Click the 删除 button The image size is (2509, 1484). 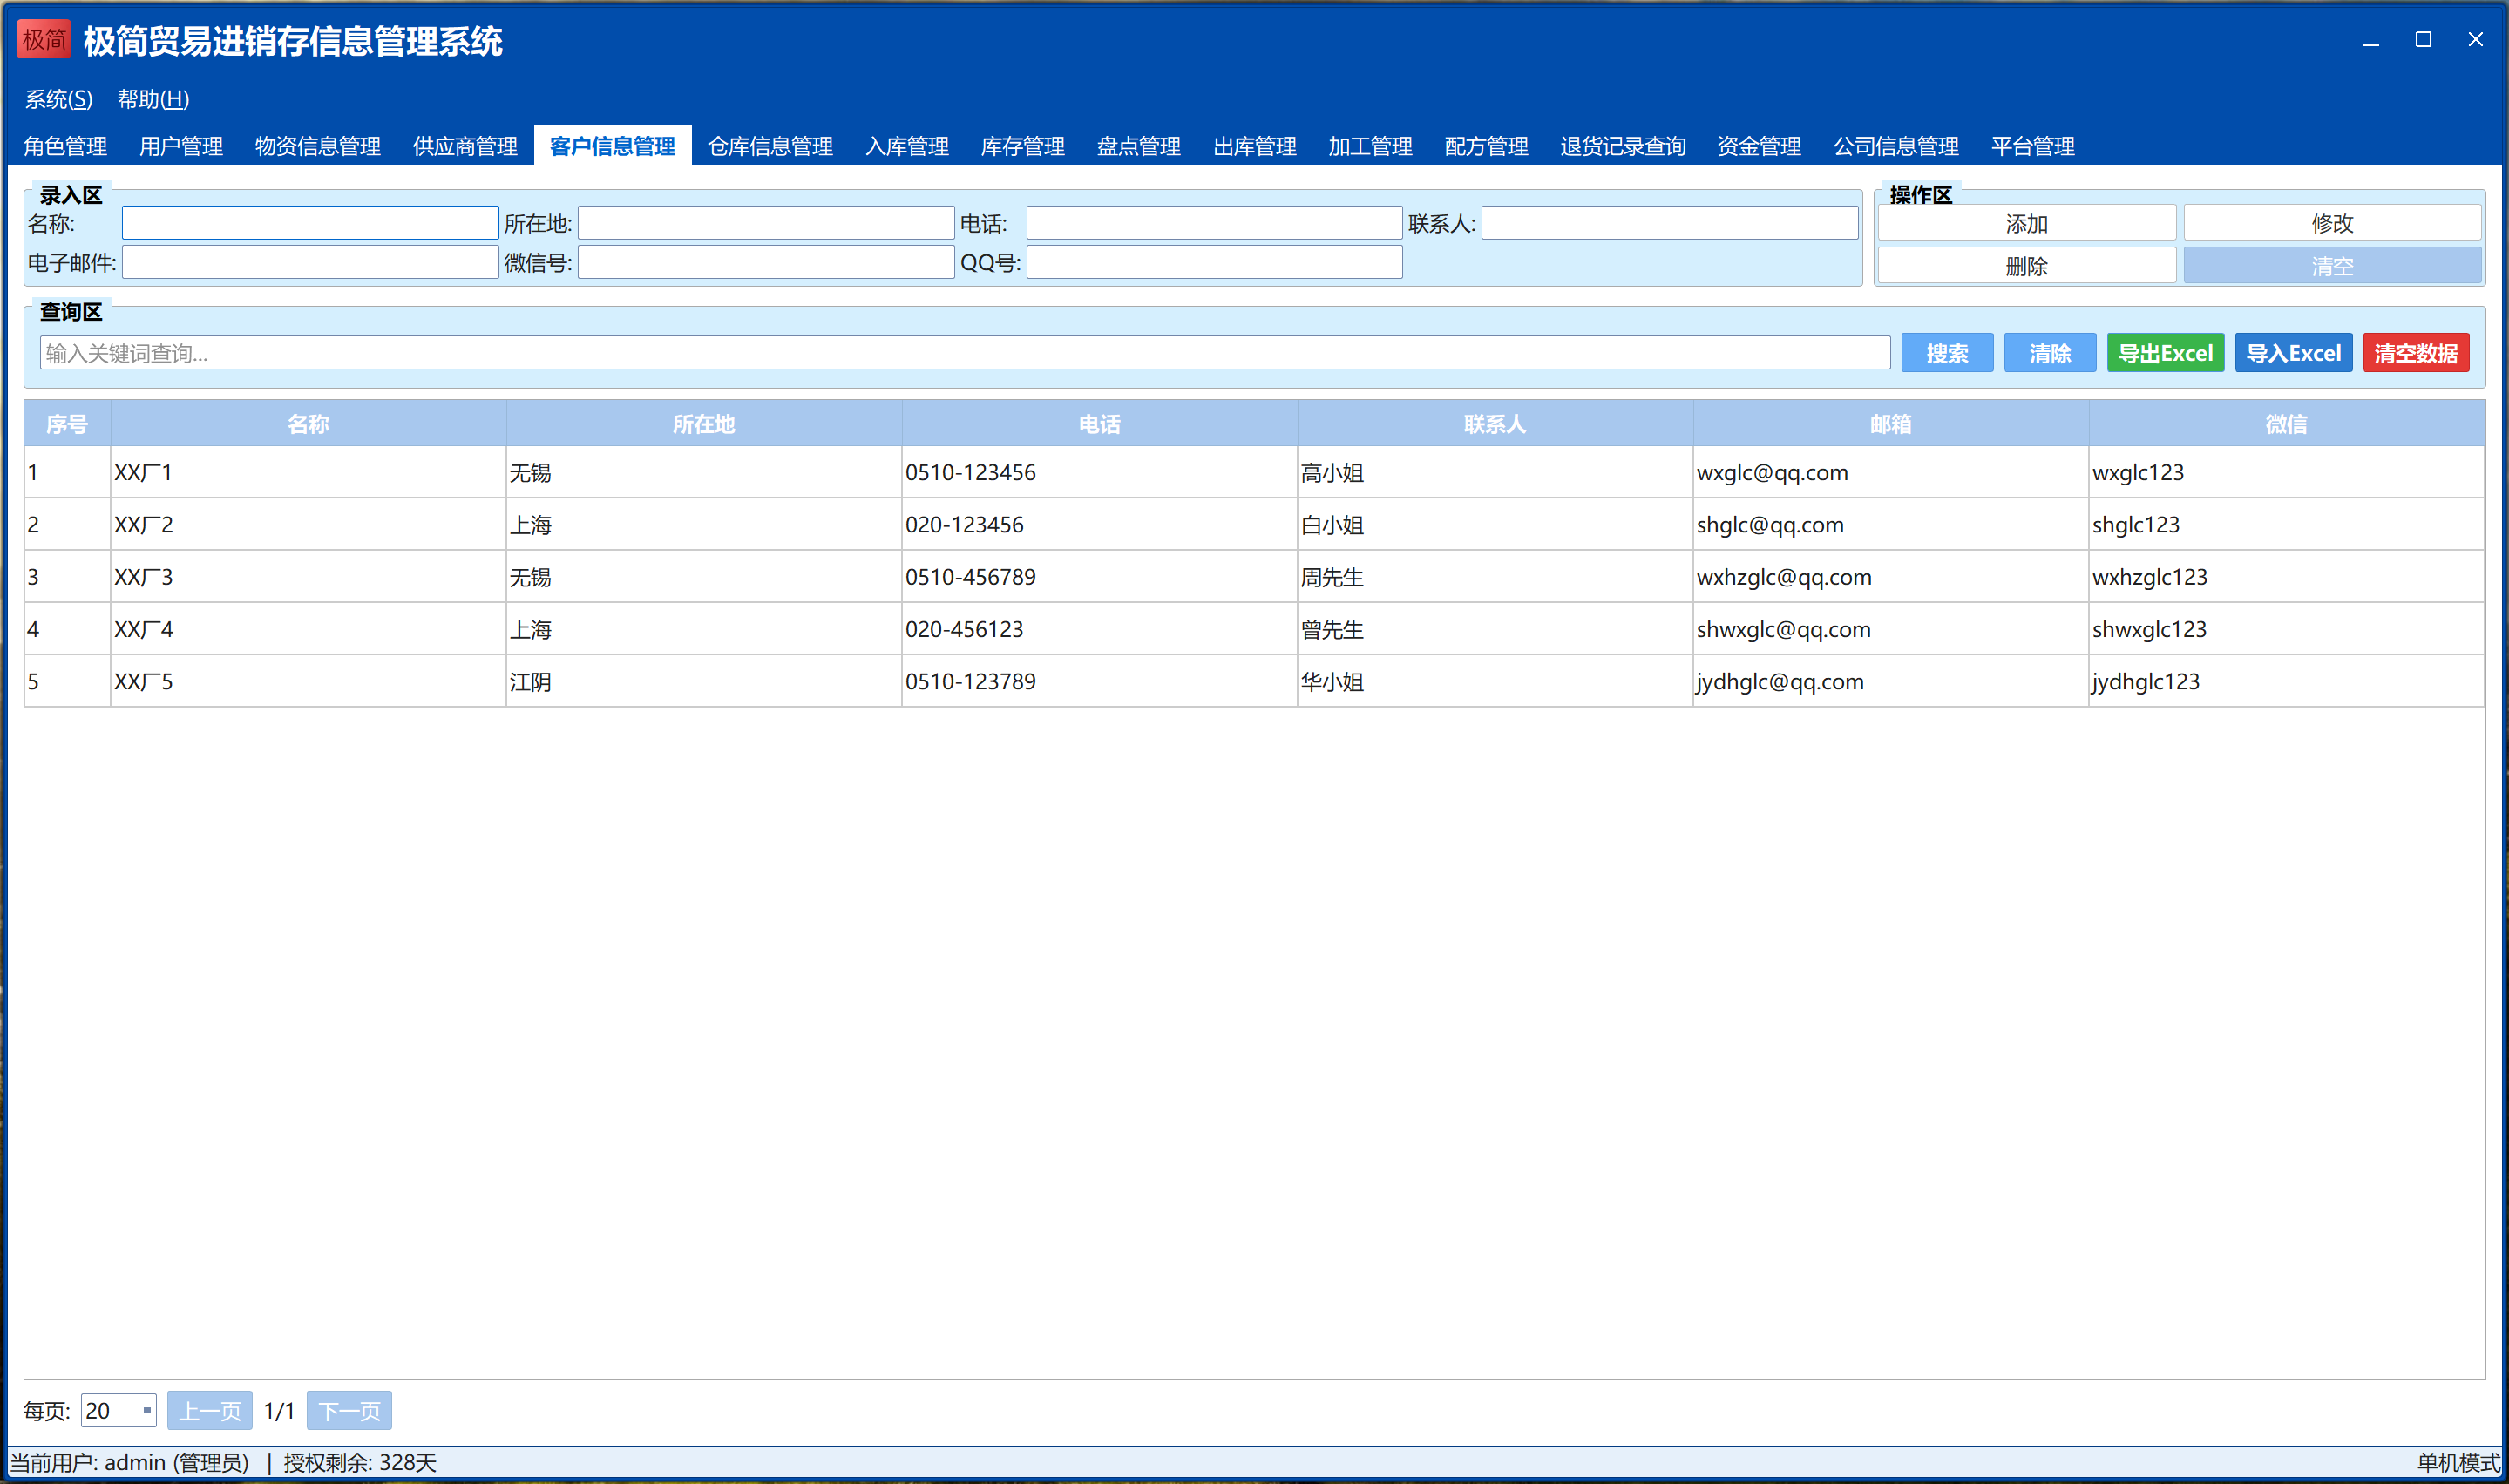coord(2026,266)
